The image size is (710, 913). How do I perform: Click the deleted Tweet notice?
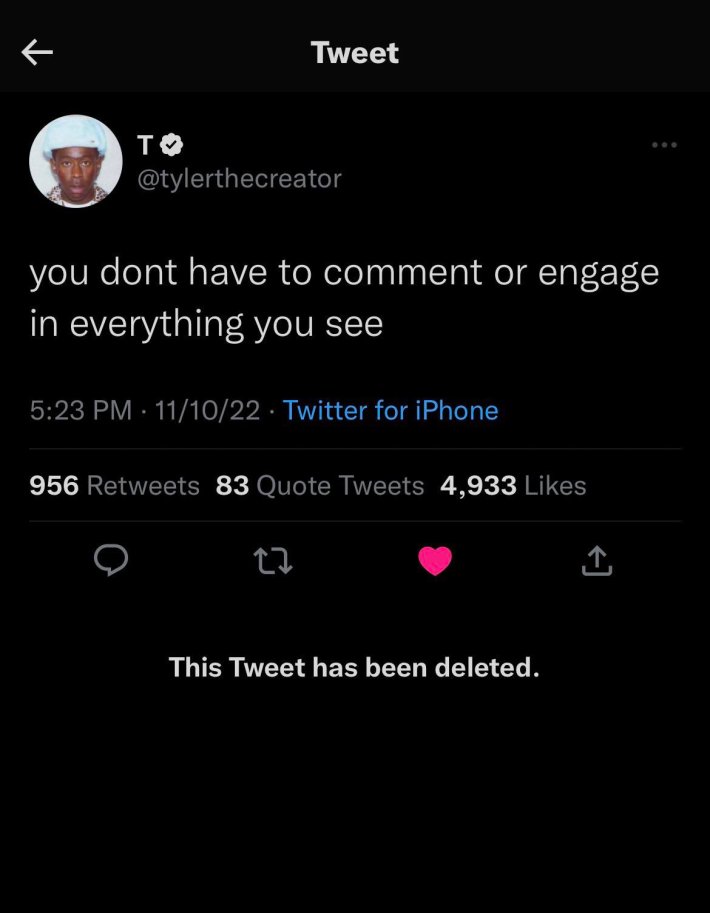[354, 667]
